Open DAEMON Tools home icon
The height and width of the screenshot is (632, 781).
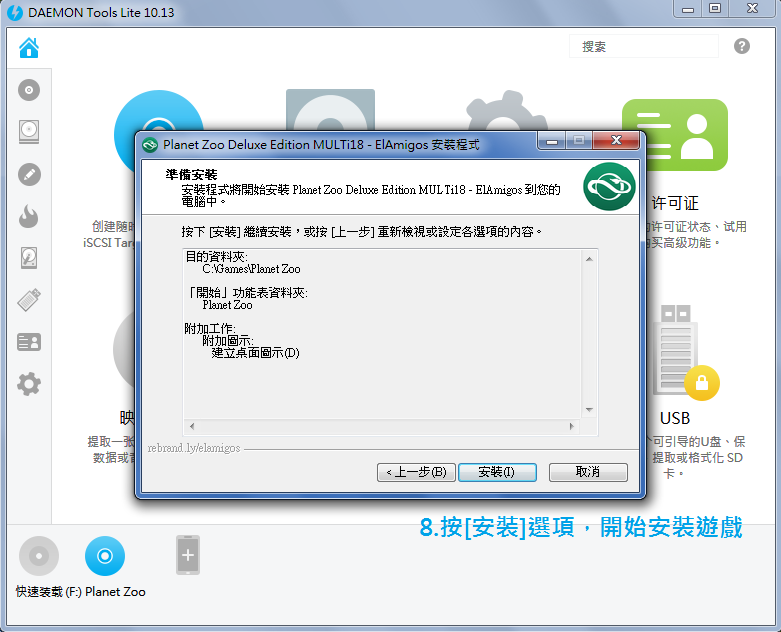[x=29, y=47]
